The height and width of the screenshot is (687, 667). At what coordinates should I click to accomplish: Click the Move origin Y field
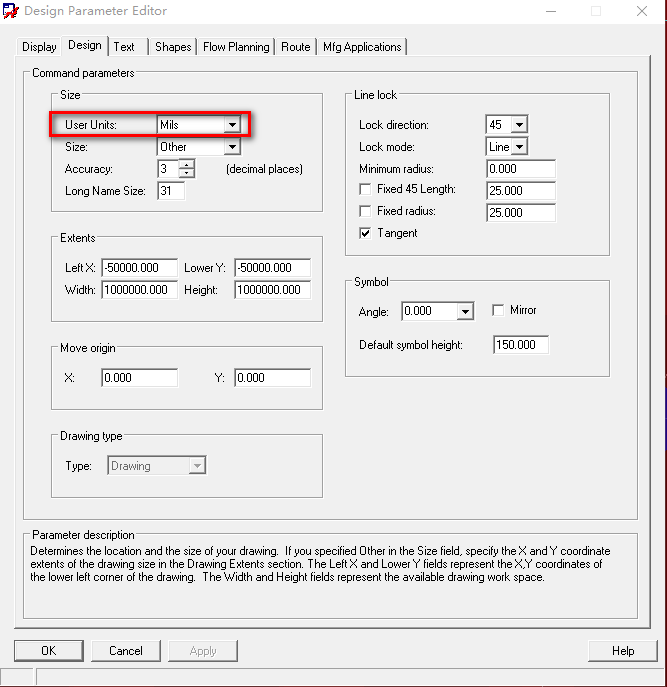pyautogui.click(x=273, y=378)
